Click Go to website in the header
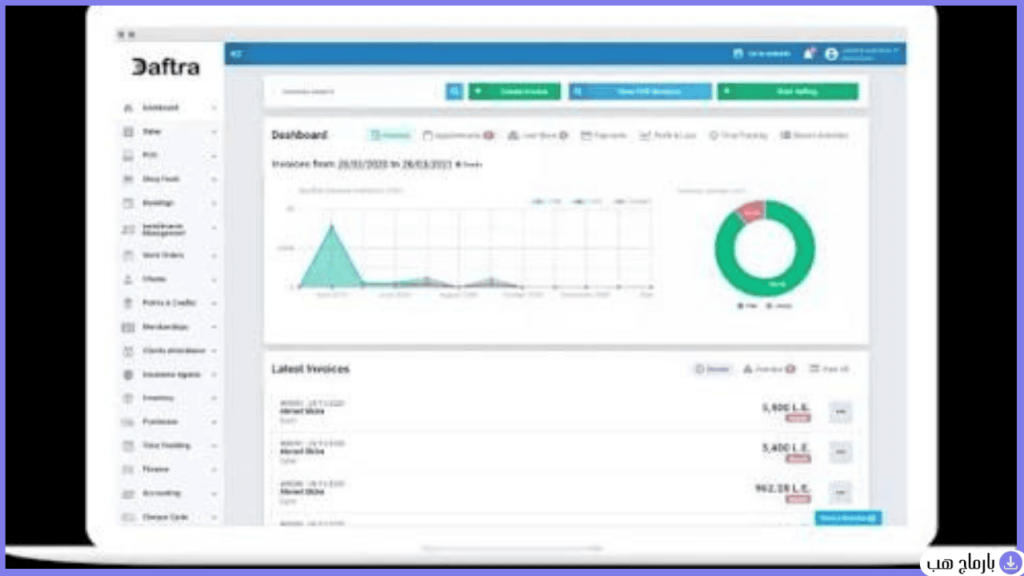This screenshot has height=576, width=1024. (x=761, y=54)
